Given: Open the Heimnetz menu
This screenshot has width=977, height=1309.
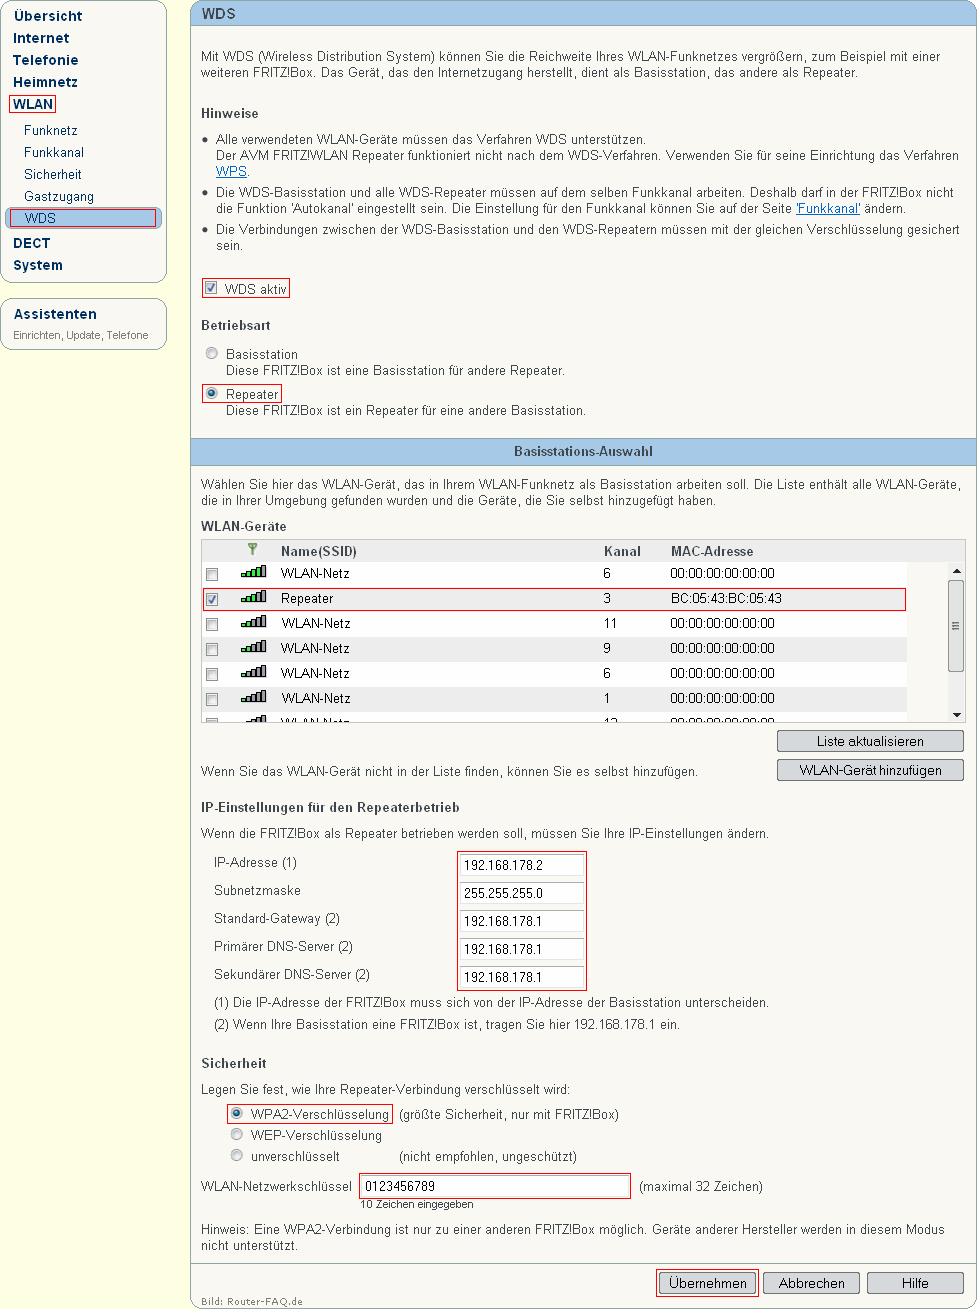Looking at the screenshot, I should [45, 82].
